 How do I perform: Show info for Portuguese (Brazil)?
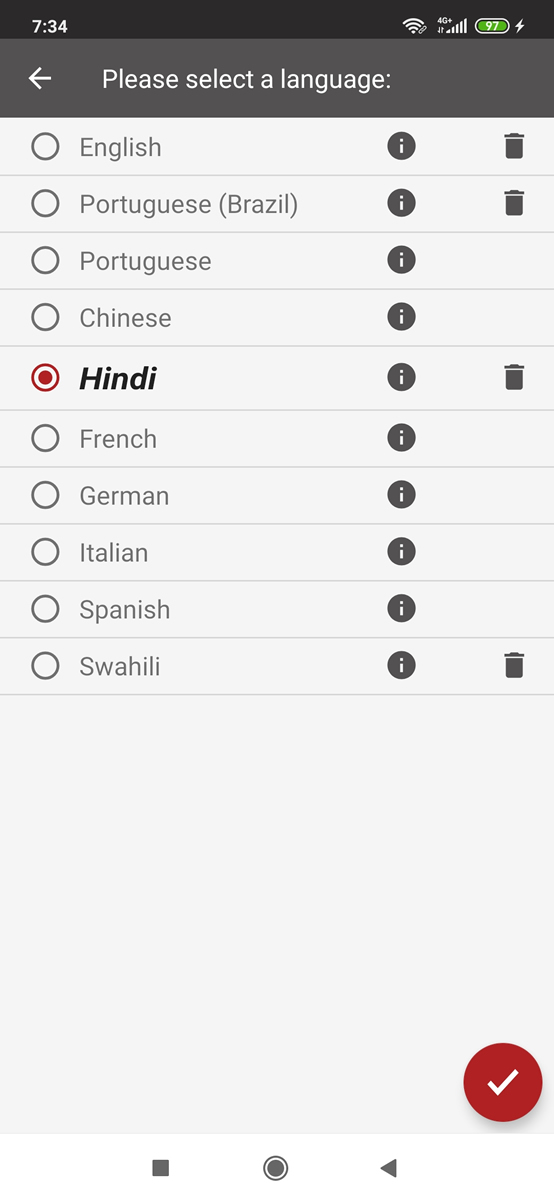401,204
